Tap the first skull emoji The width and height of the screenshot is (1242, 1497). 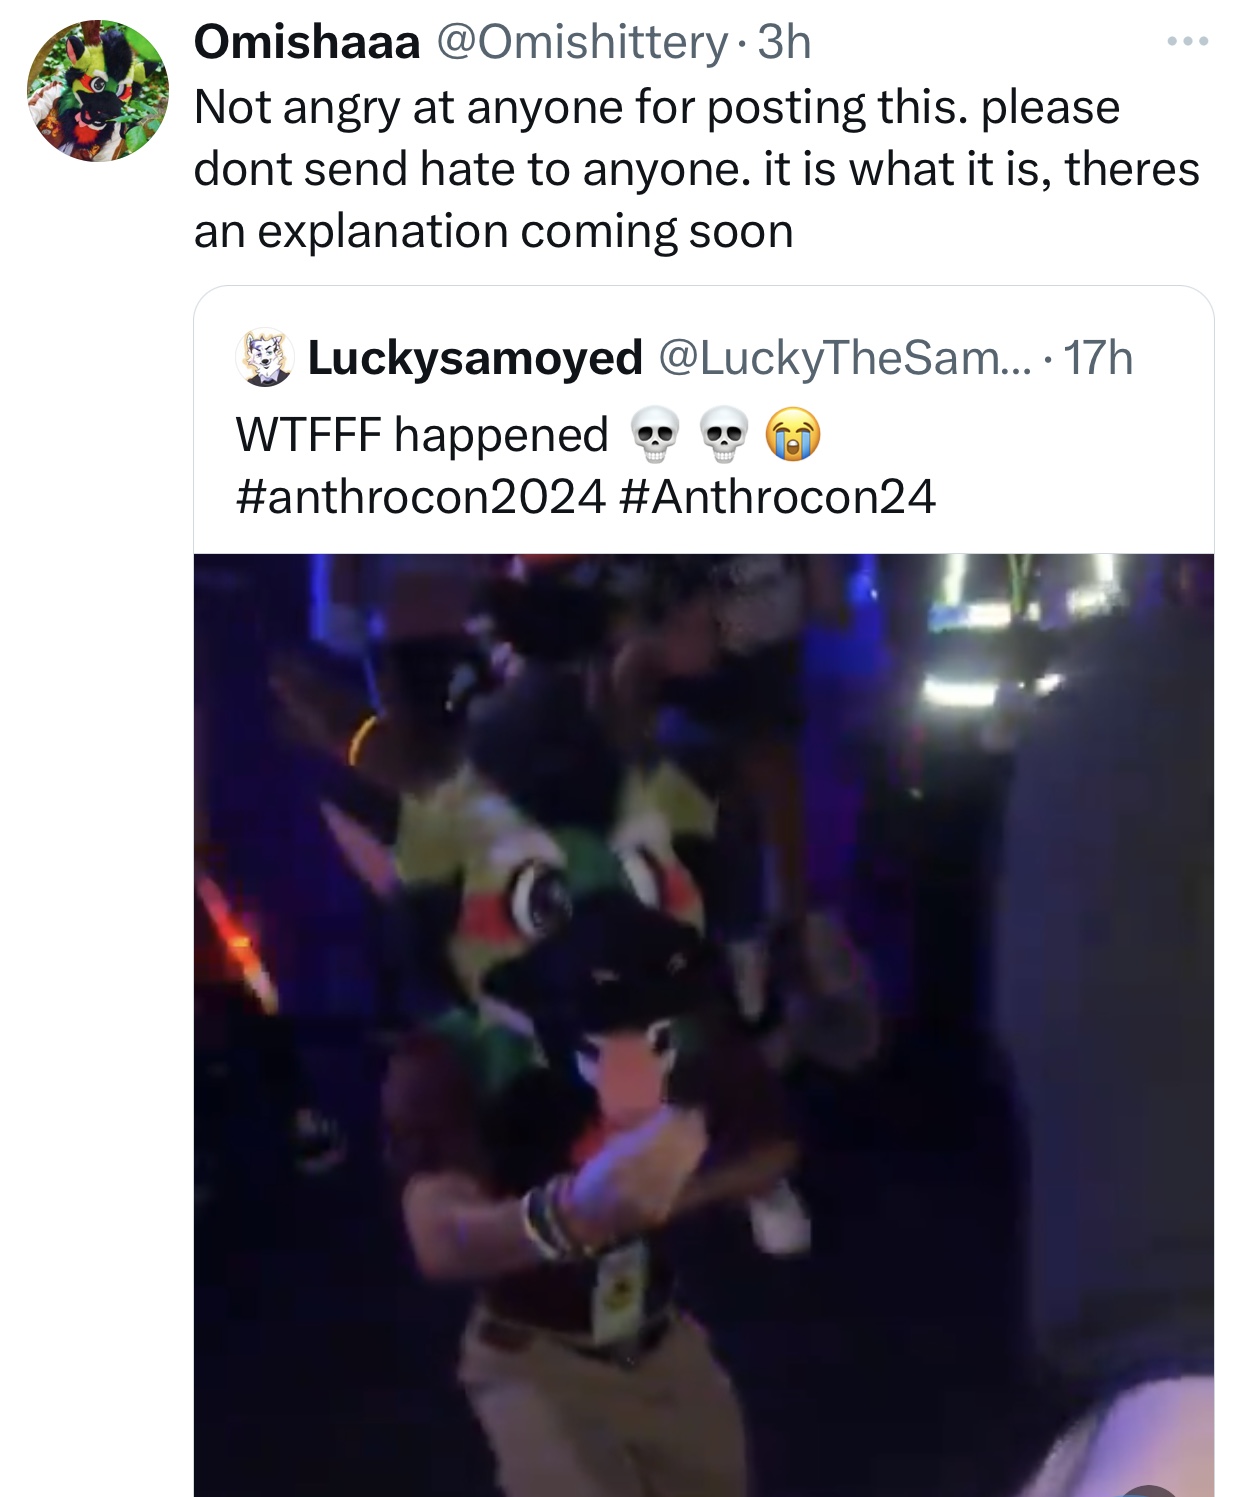pyautogui.click(x=655, y=436)
